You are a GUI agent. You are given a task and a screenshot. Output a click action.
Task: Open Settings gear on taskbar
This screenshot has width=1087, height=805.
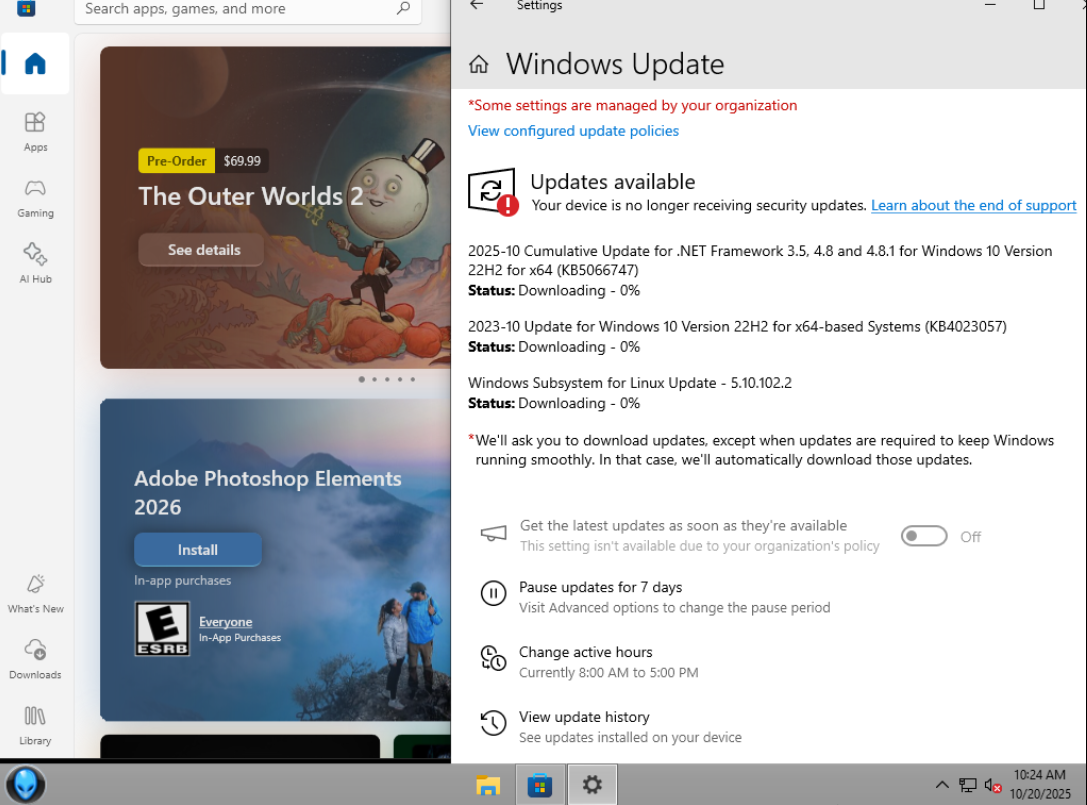592,785
